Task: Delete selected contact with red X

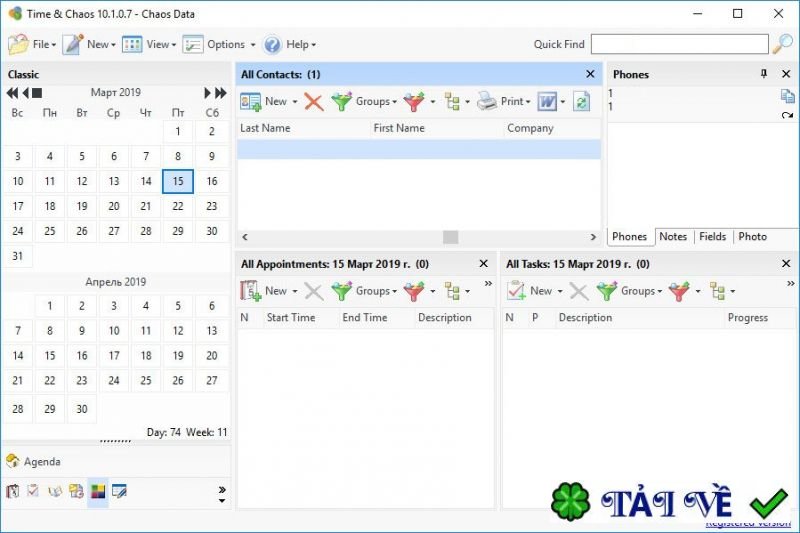Action: tap(314, 101)
